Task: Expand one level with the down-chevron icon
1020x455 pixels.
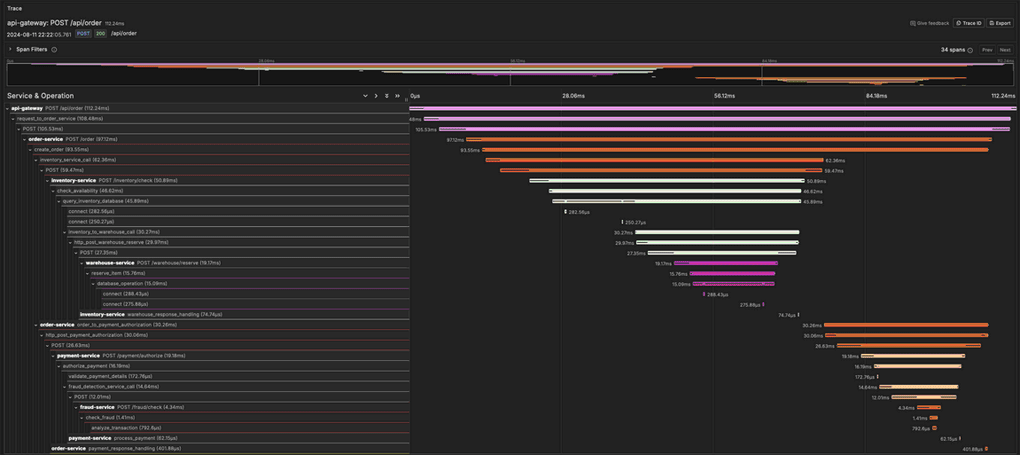Action: pos(365,96)
